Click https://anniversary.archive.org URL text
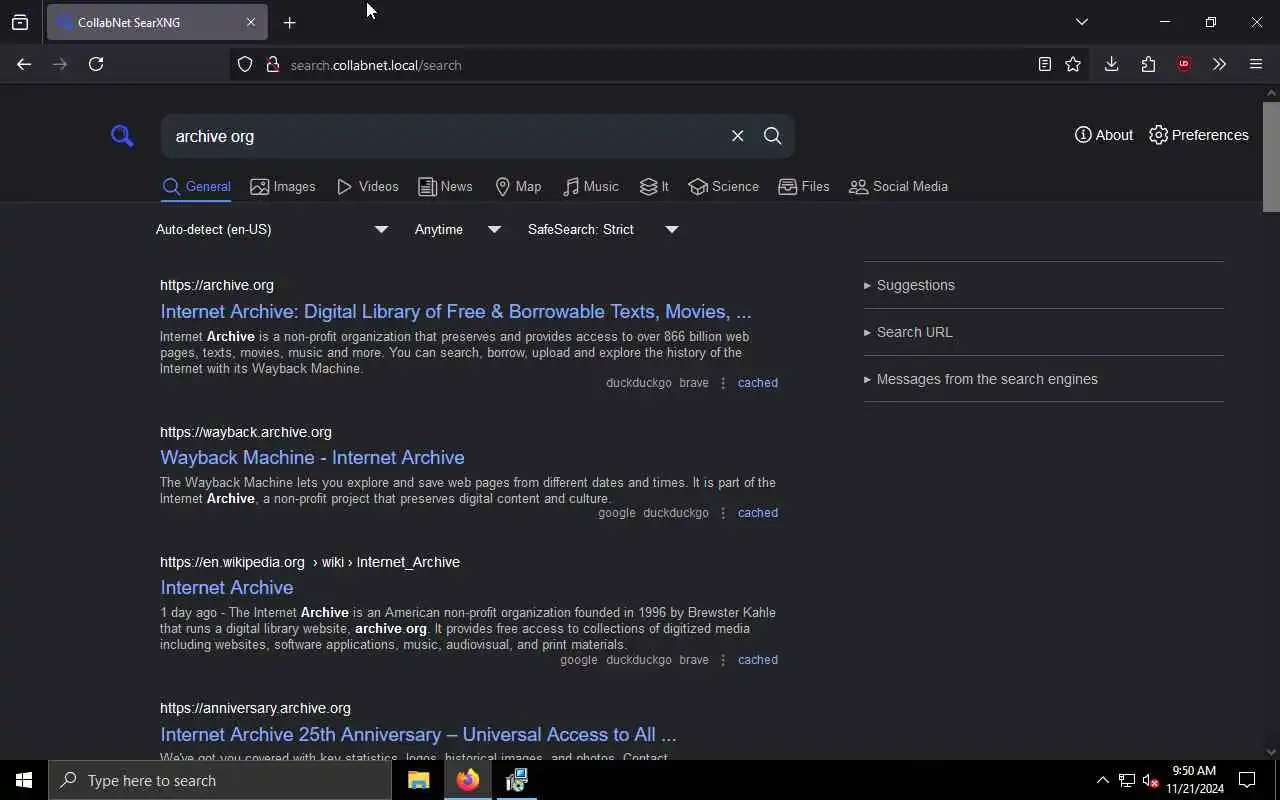1280x800 pixels. coord(255,709)
